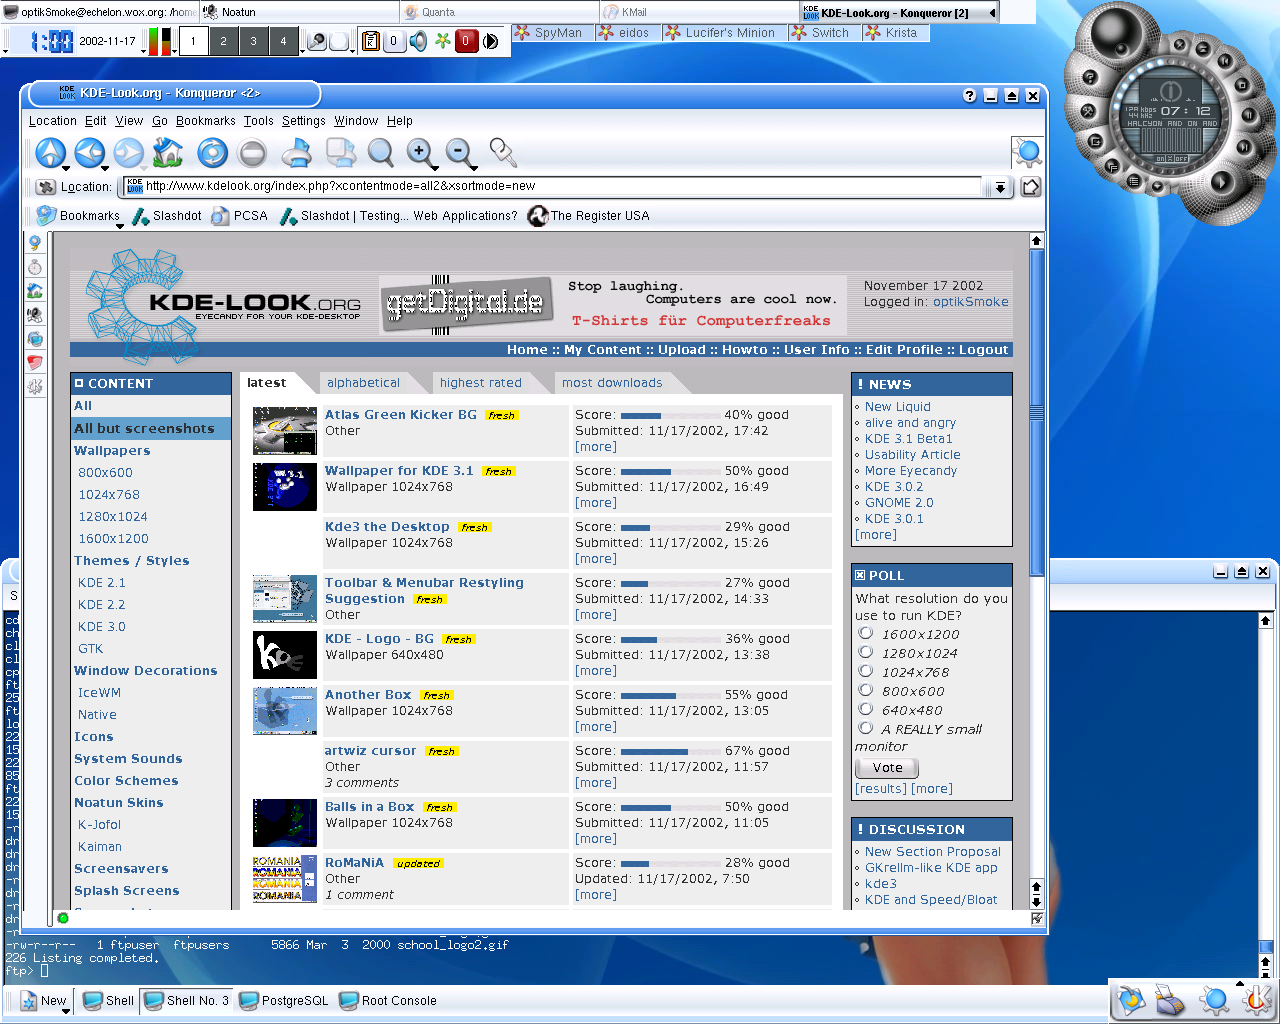Expand the Bookmarks toolbar dropdown
The width and height of the screenshot is (1280, 1024).
120,227
